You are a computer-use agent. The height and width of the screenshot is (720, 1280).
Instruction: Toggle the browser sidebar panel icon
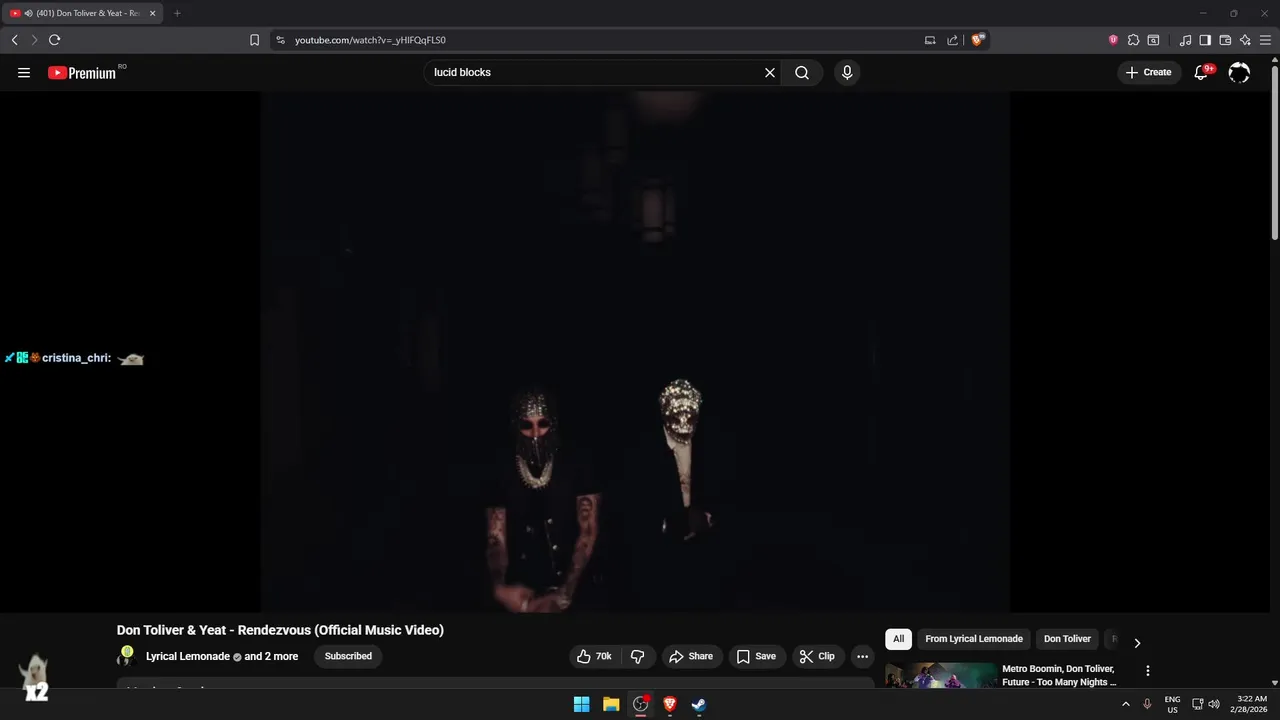1205,40
